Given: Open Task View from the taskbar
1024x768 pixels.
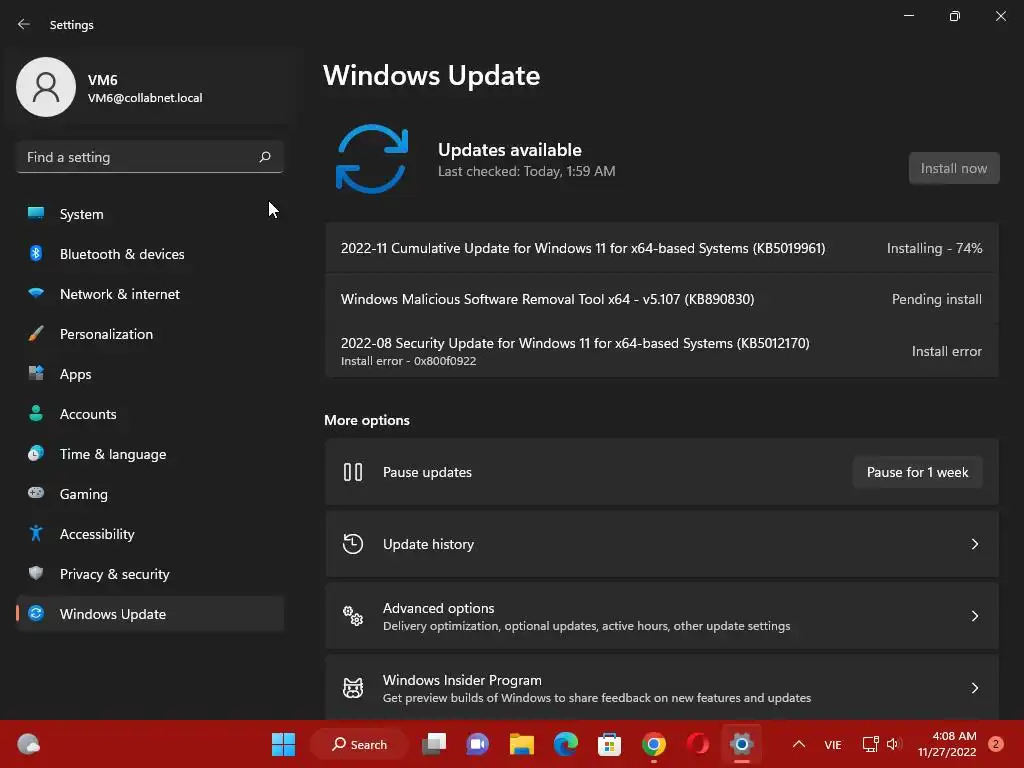Looking at the screenshot, I should (434, 744).
